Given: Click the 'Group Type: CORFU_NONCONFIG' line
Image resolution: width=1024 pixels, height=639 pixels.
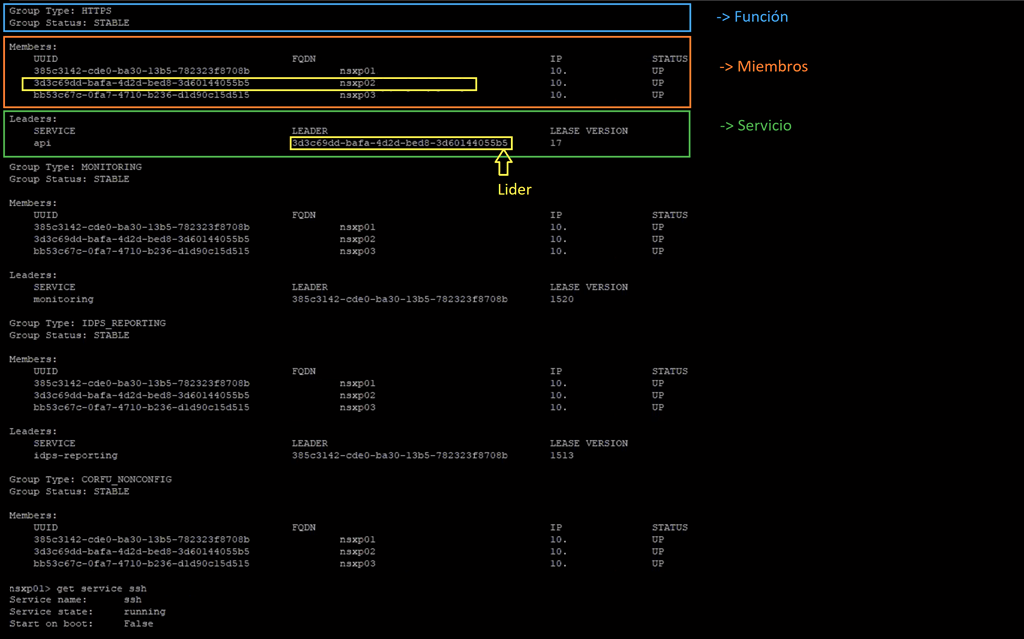Looking at the screenshot, I should [90, 479].
